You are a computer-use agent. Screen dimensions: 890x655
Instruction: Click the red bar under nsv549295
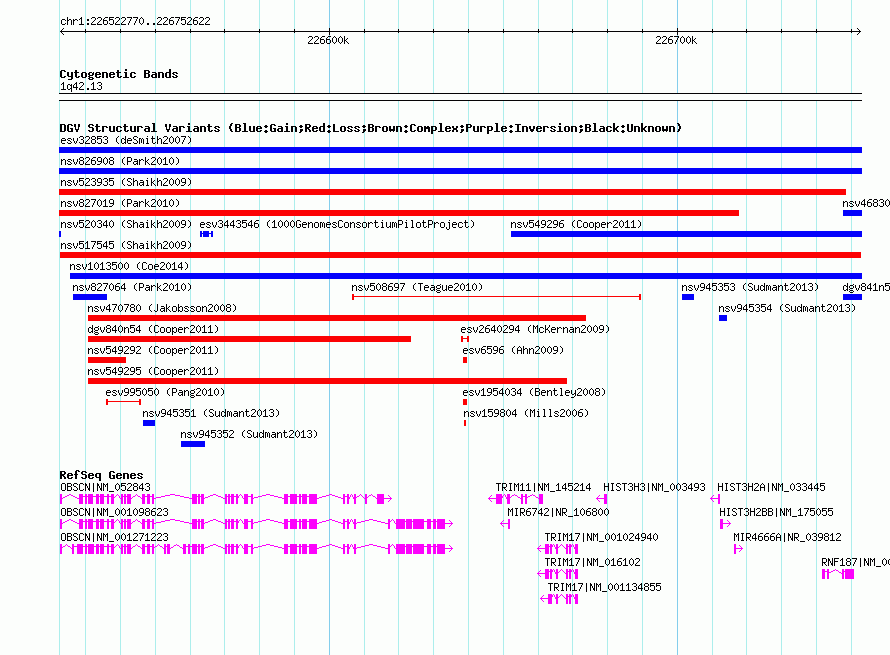(x=328, y=381)
